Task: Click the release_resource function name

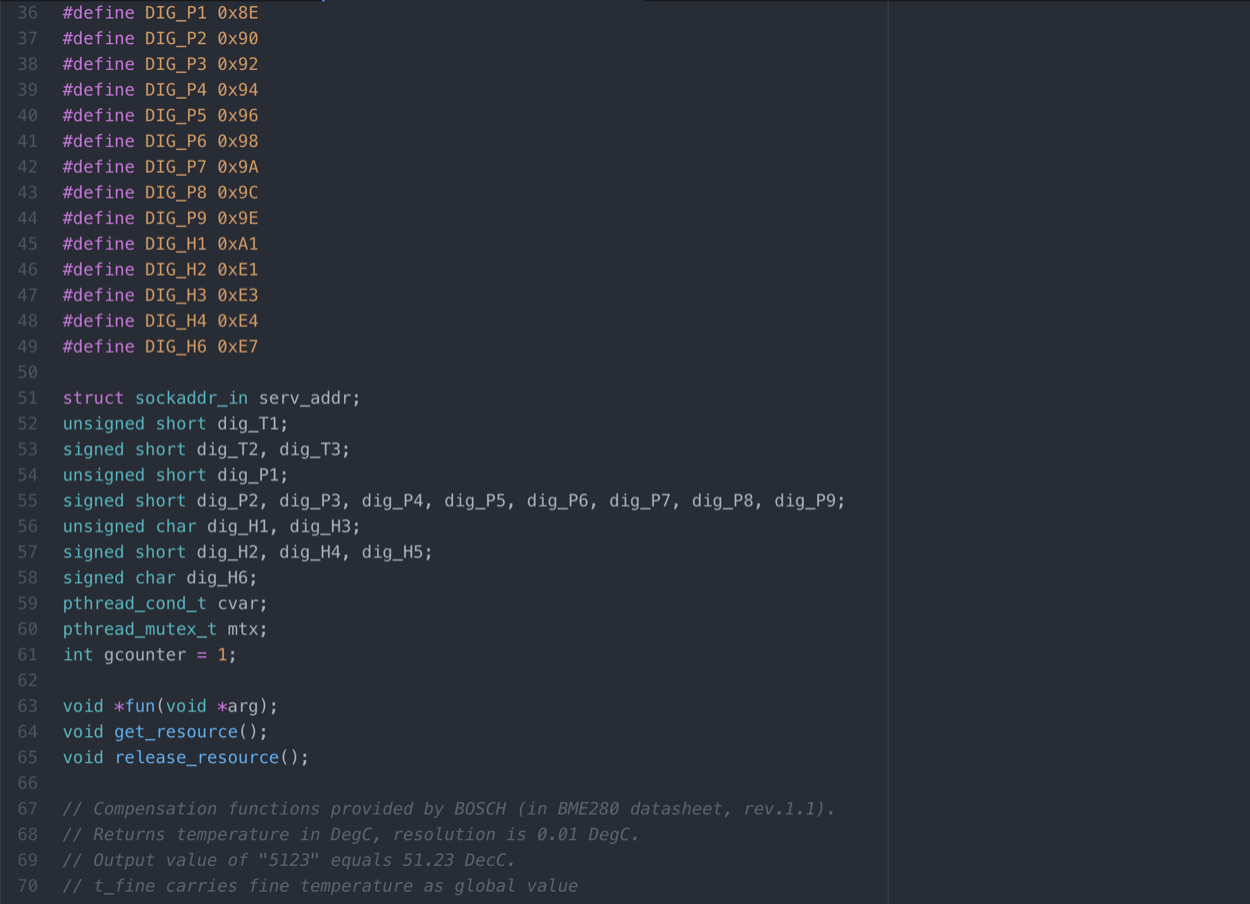Action: 196,758
